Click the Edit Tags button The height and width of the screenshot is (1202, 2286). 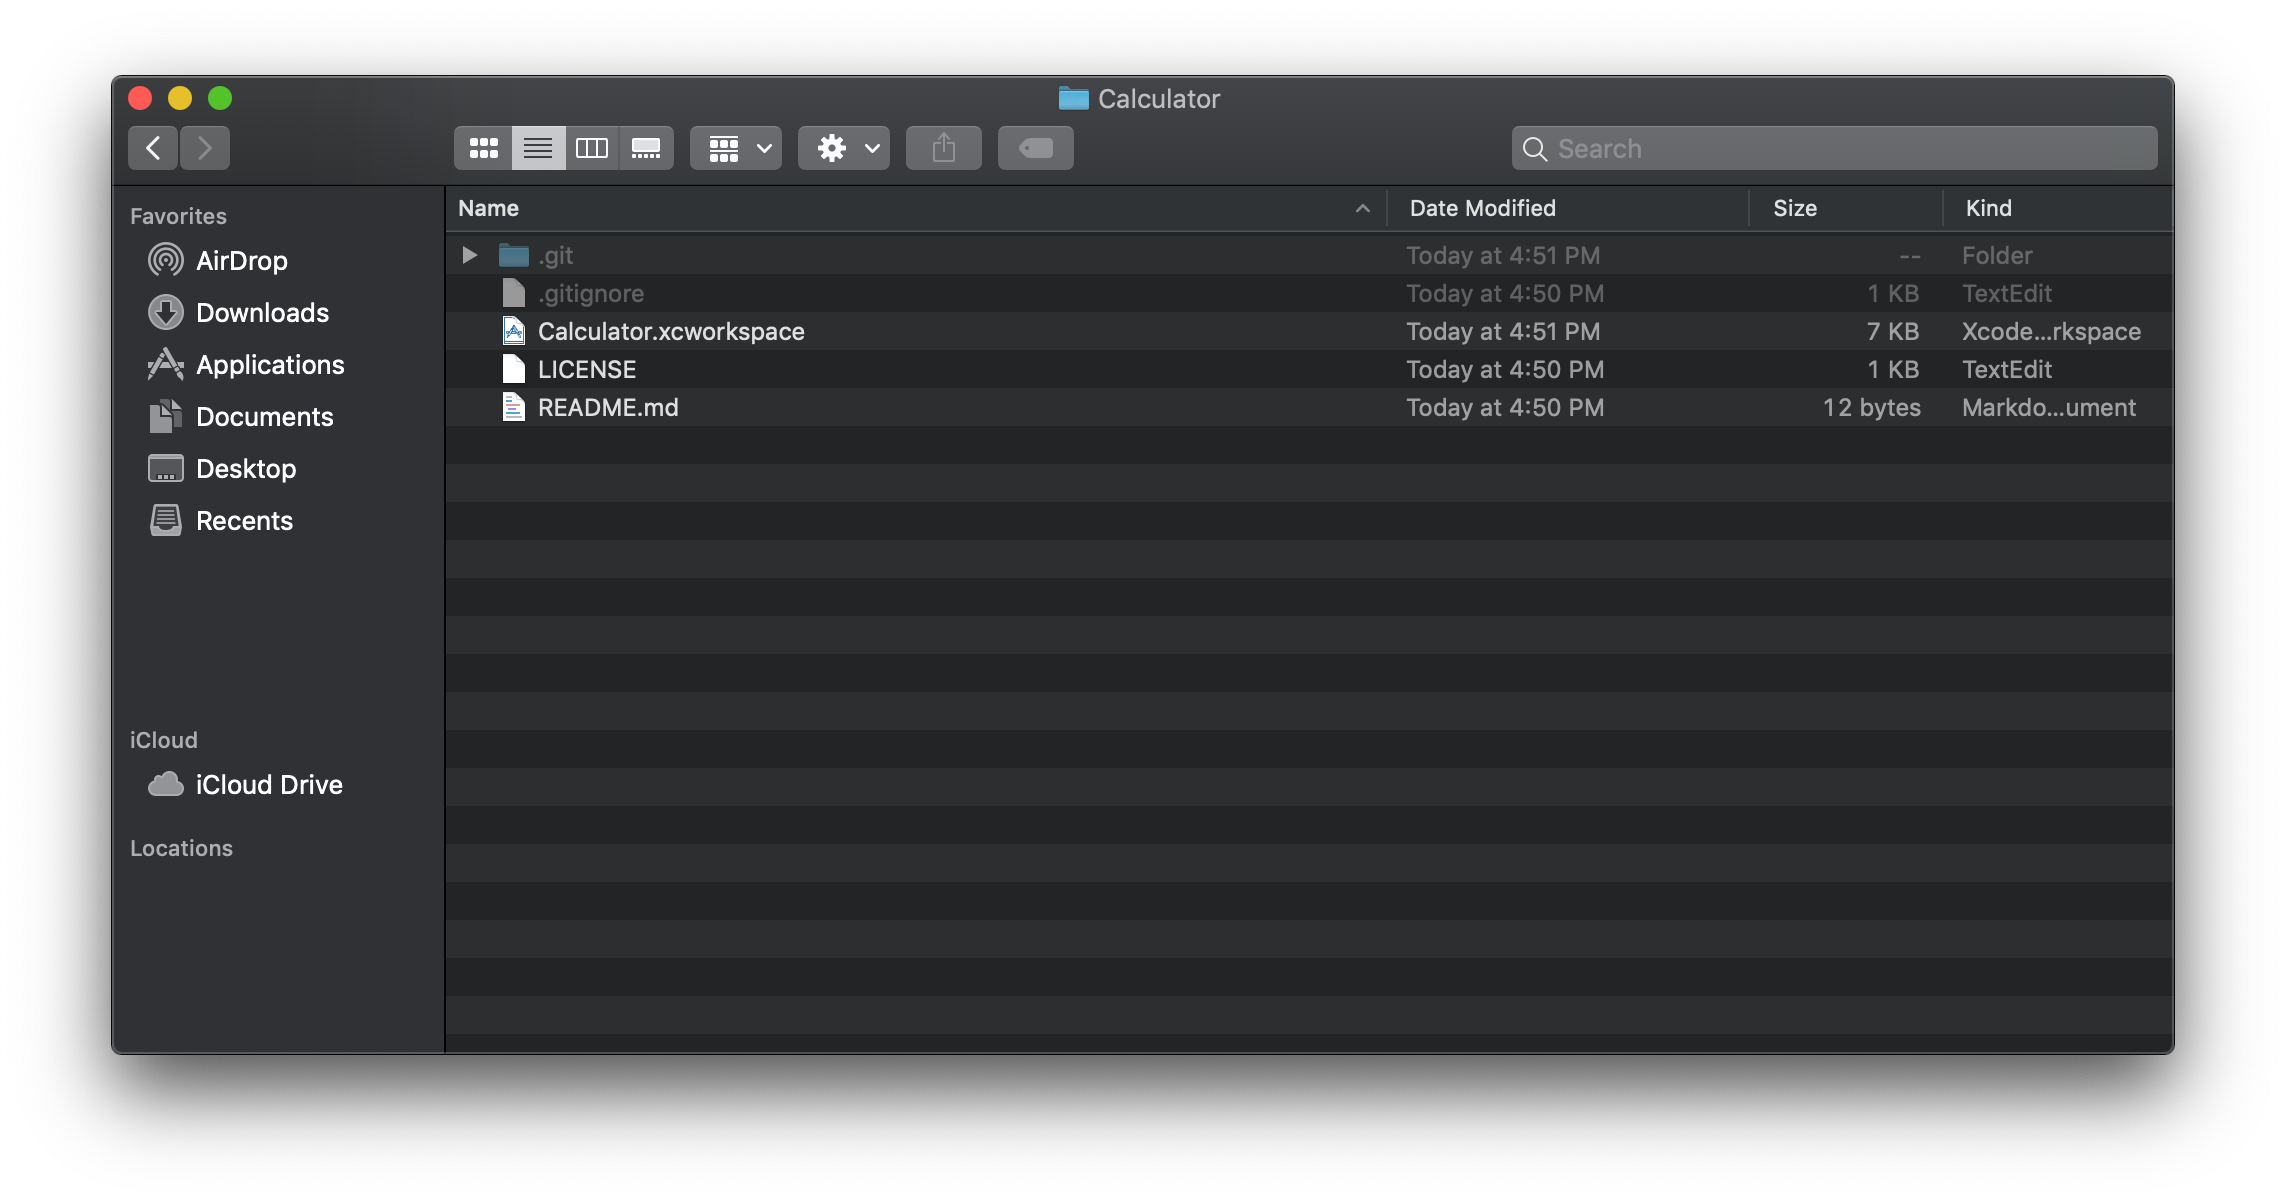[1036, 148]
